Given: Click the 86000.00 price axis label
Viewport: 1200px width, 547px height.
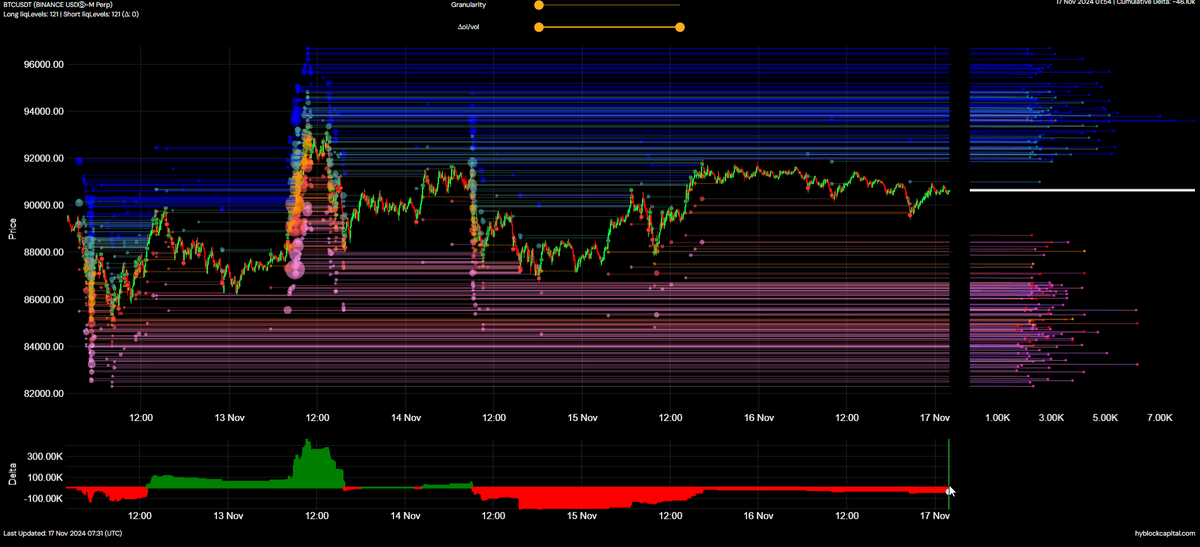Looking at the screenshot, I should click(44, 299).
